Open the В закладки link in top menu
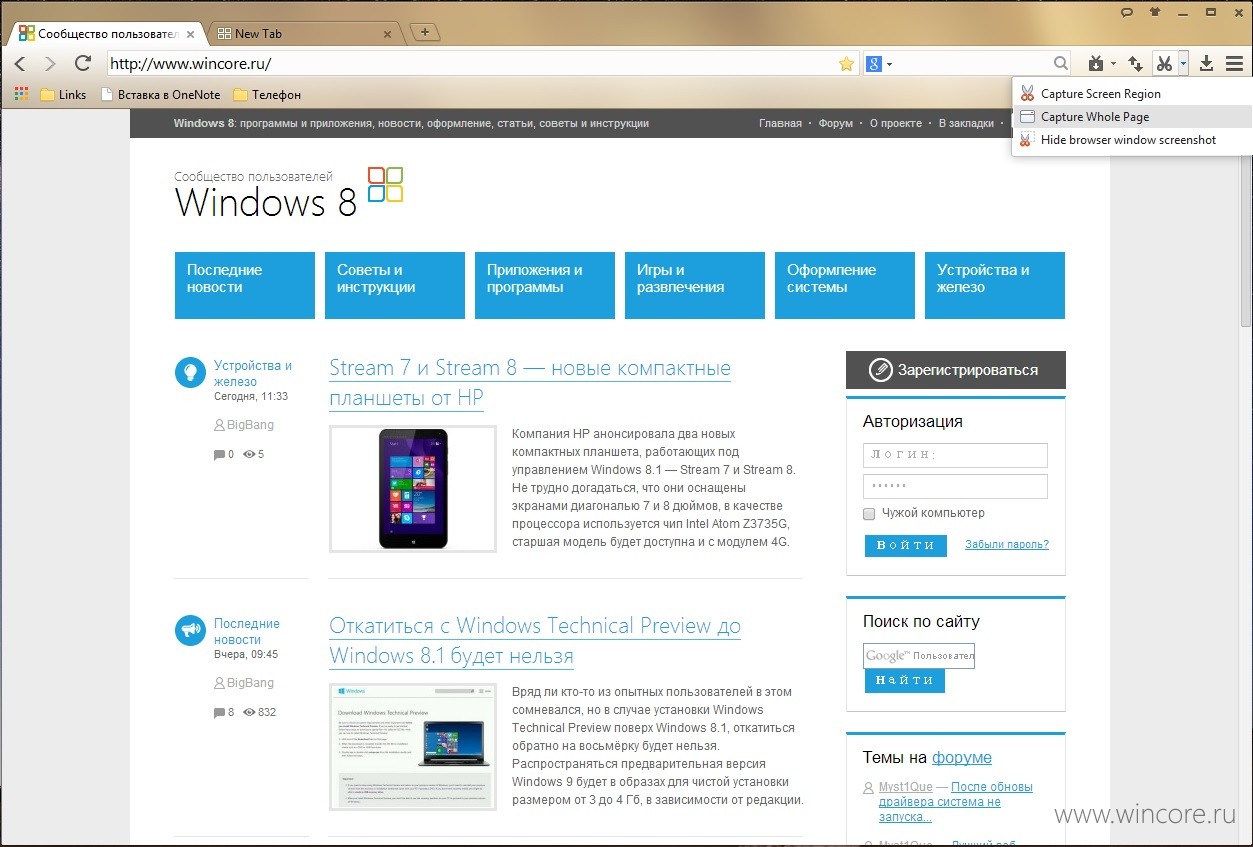This screenshot has width=1253, height=847. pos(966,124)
